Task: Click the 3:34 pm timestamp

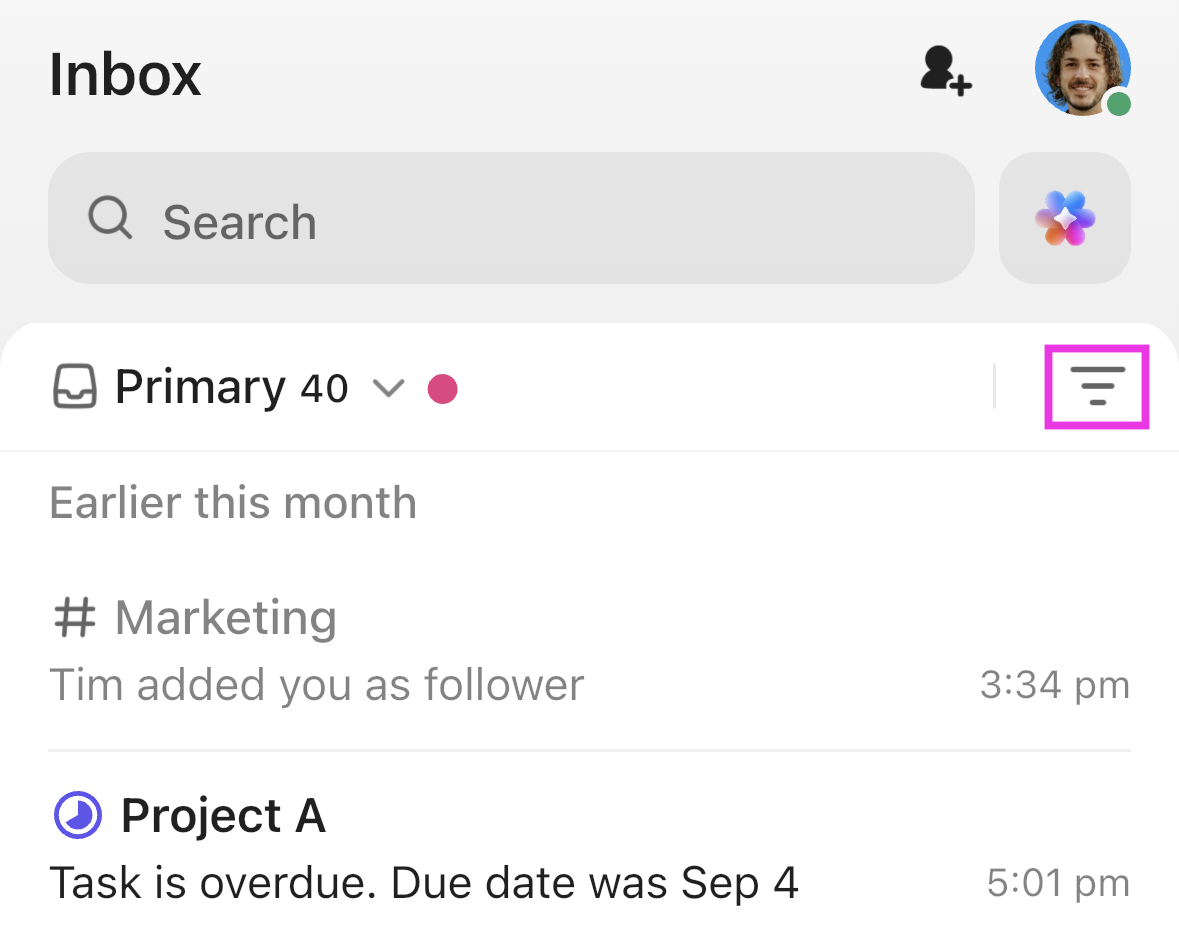Action: [x=1055, y=685]
